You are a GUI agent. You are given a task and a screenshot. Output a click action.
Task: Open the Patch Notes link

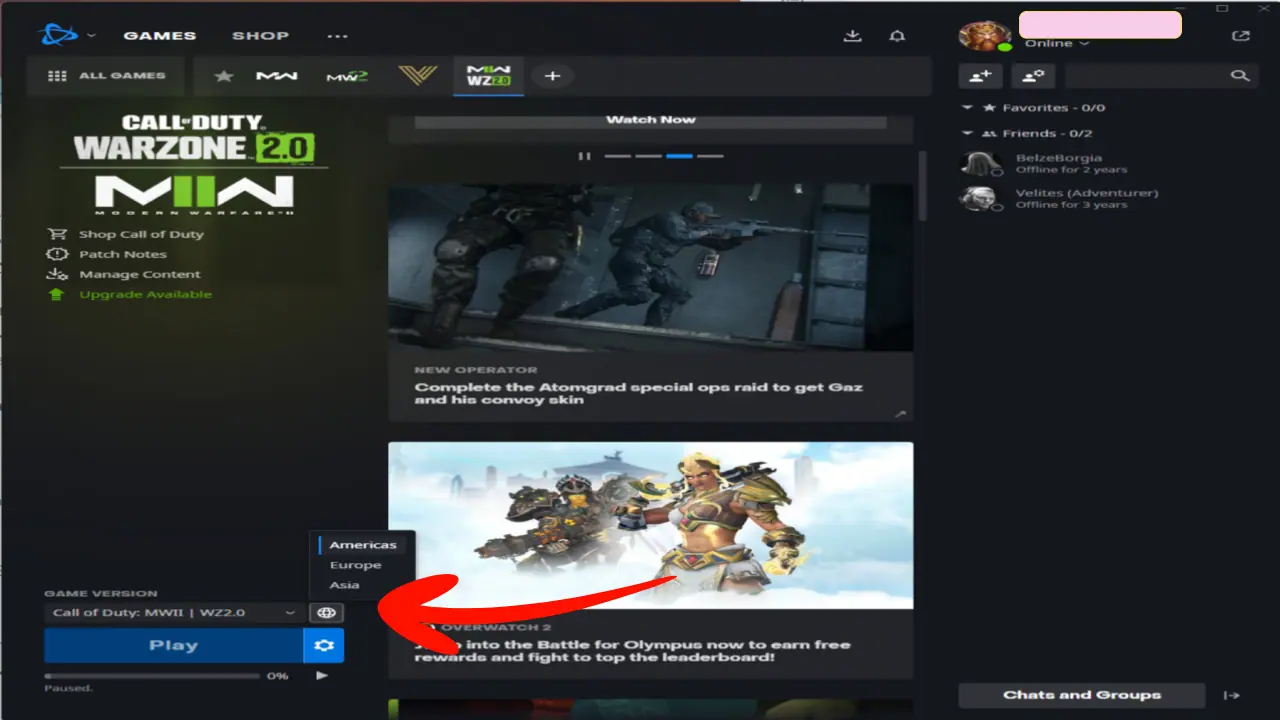coord(122,254)
